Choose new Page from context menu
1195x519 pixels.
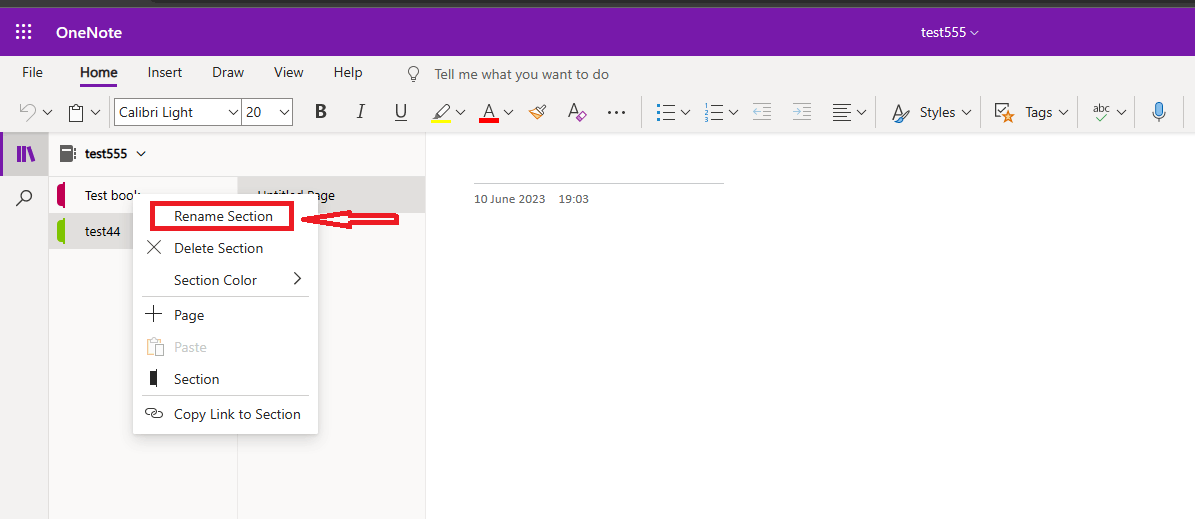pyautogui.click(x=225, y=315)
